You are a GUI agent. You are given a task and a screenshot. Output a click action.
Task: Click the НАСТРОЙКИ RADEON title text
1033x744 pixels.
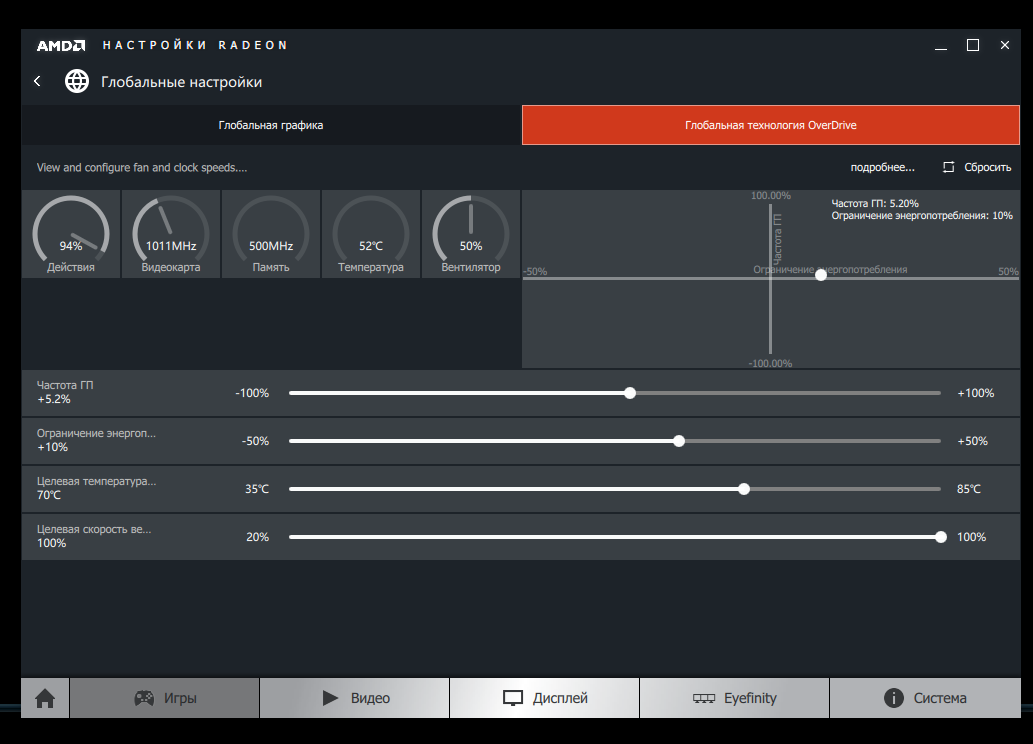coord(195,45)
